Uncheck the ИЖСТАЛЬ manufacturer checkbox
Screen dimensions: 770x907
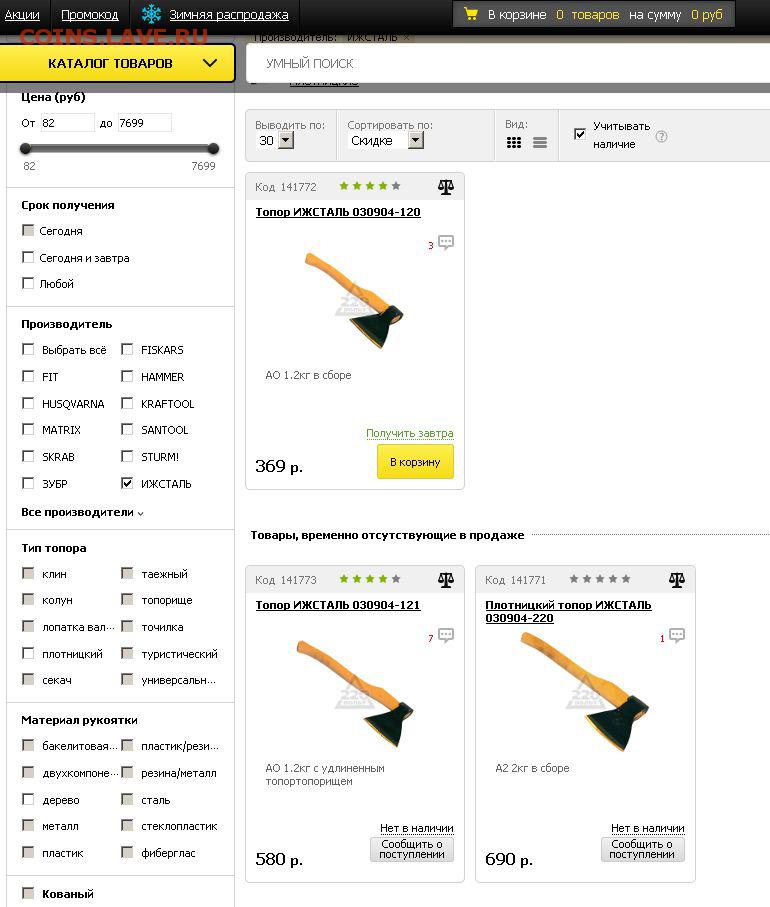coord(127,483)
